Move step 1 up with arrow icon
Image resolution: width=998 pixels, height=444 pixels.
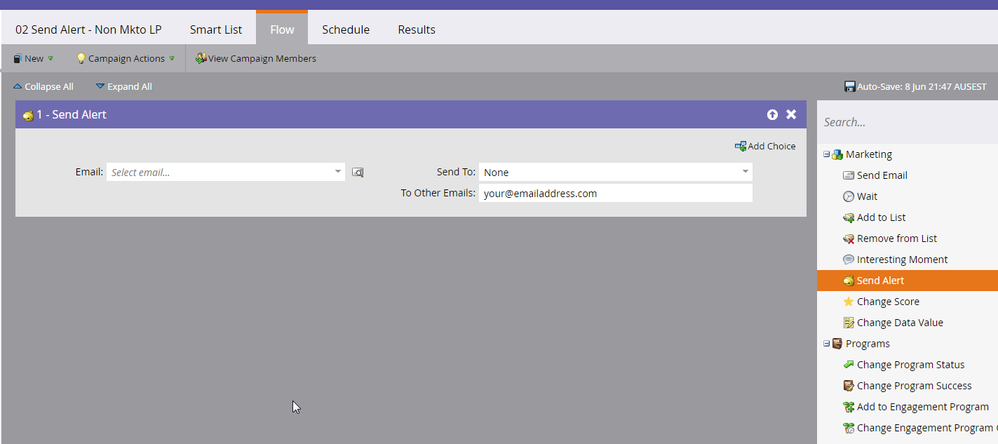coord(772,114)
